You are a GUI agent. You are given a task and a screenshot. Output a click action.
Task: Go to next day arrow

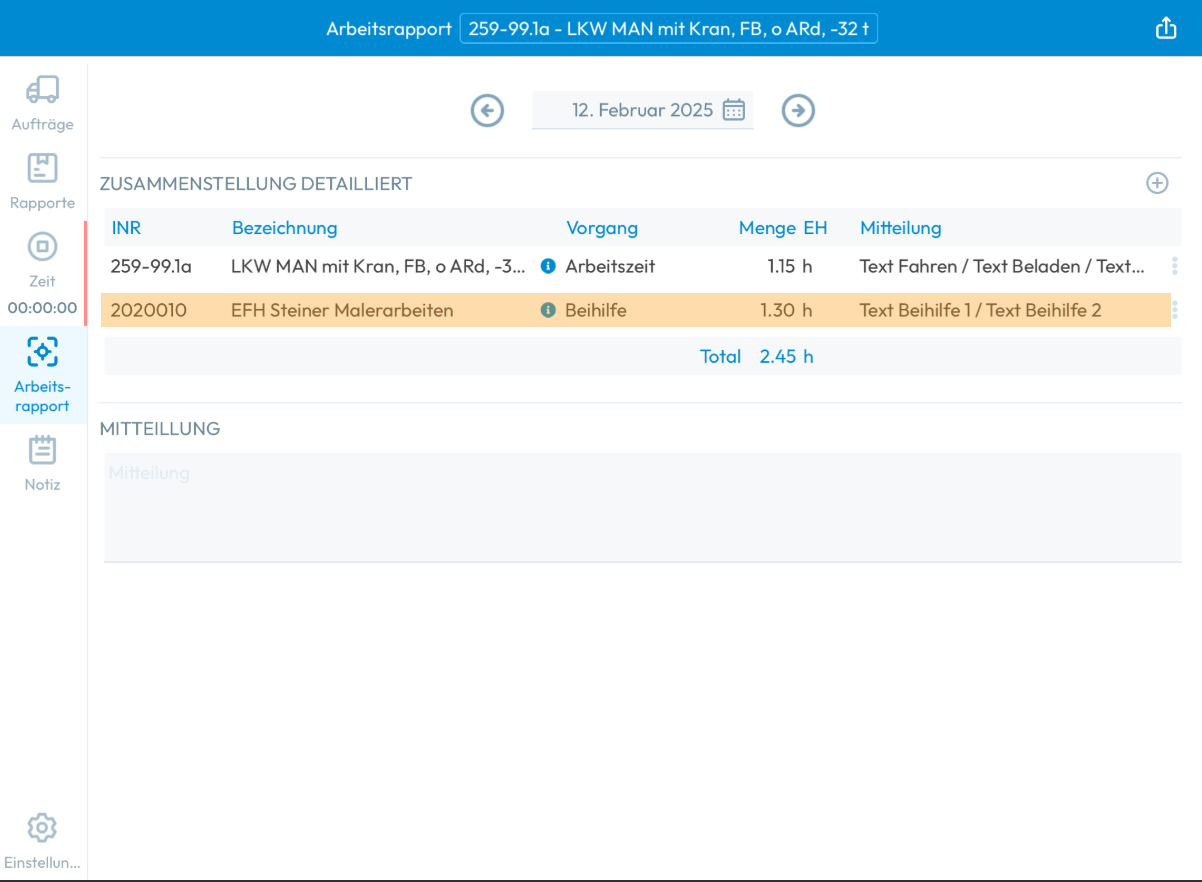coord(798,110)
